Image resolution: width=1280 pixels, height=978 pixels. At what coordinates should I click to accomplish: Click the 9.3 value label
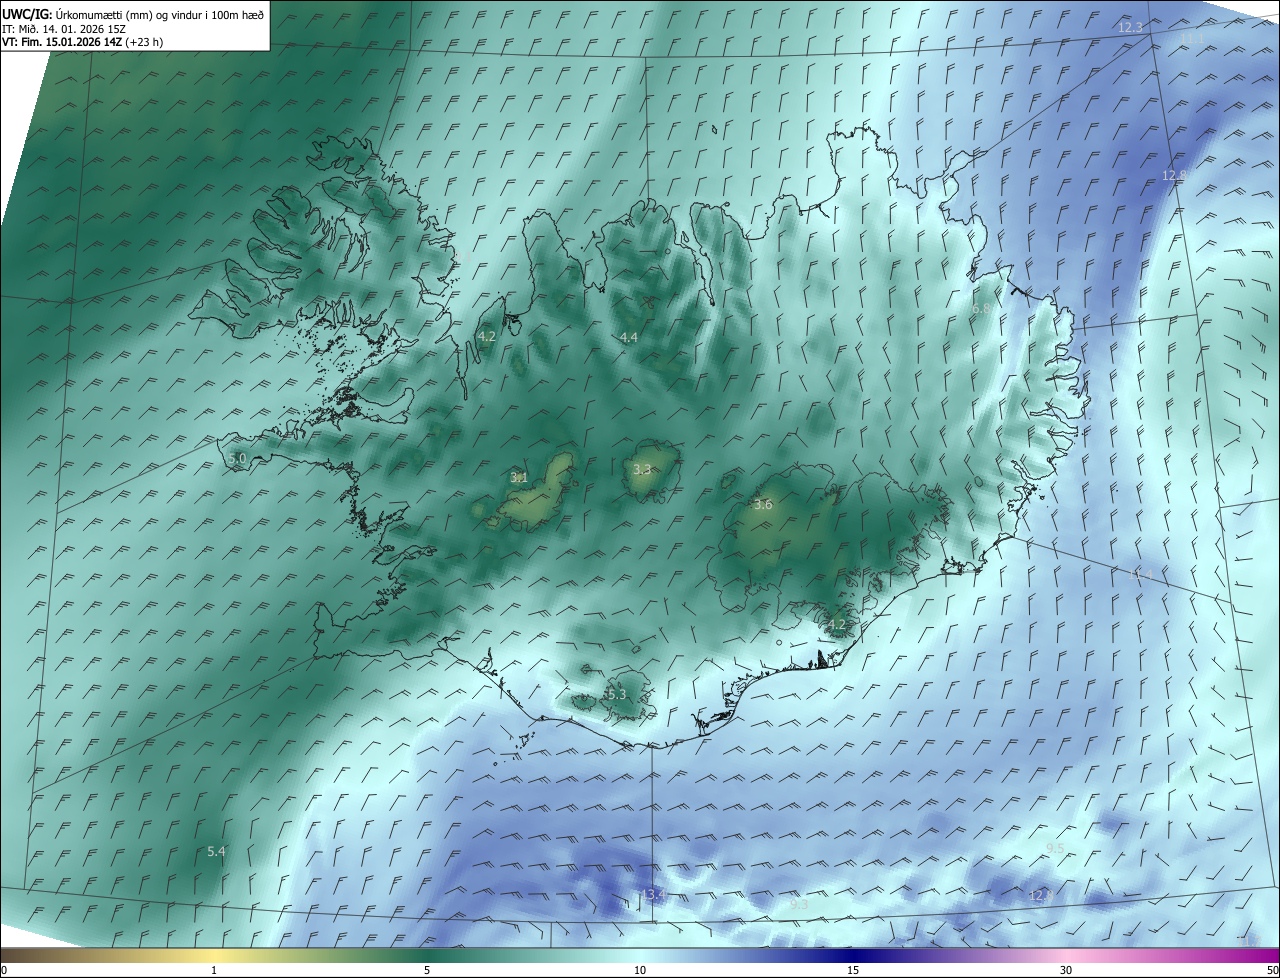[798, 904]
